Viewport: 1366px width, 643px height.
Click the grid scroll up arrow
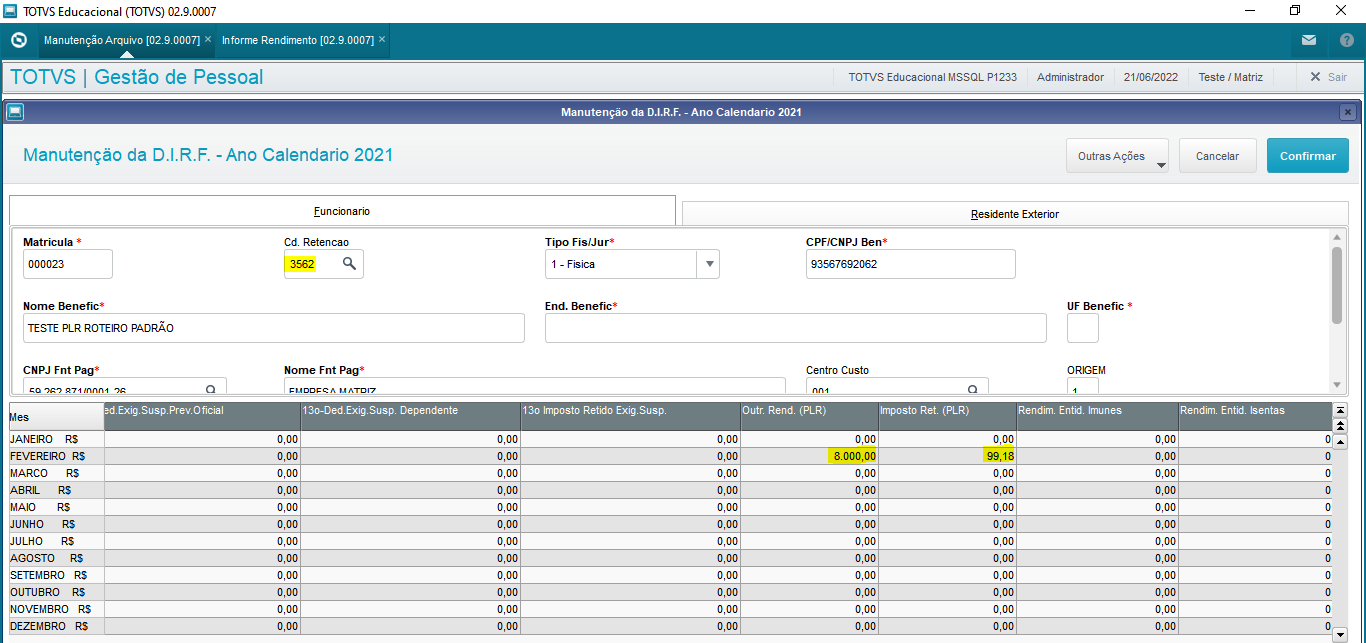point(1341,441)
